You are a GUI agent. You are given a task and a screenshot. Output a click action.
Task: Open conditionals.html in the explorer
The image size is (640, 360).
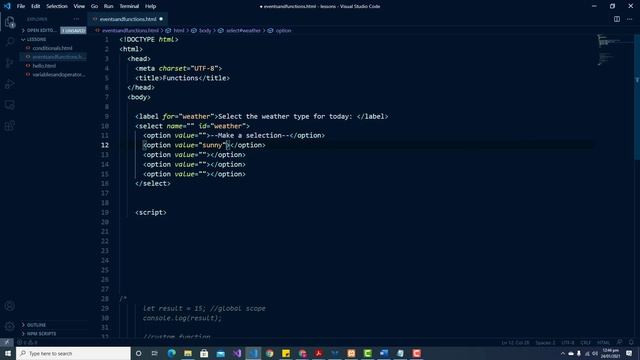(x=52, y=48)
